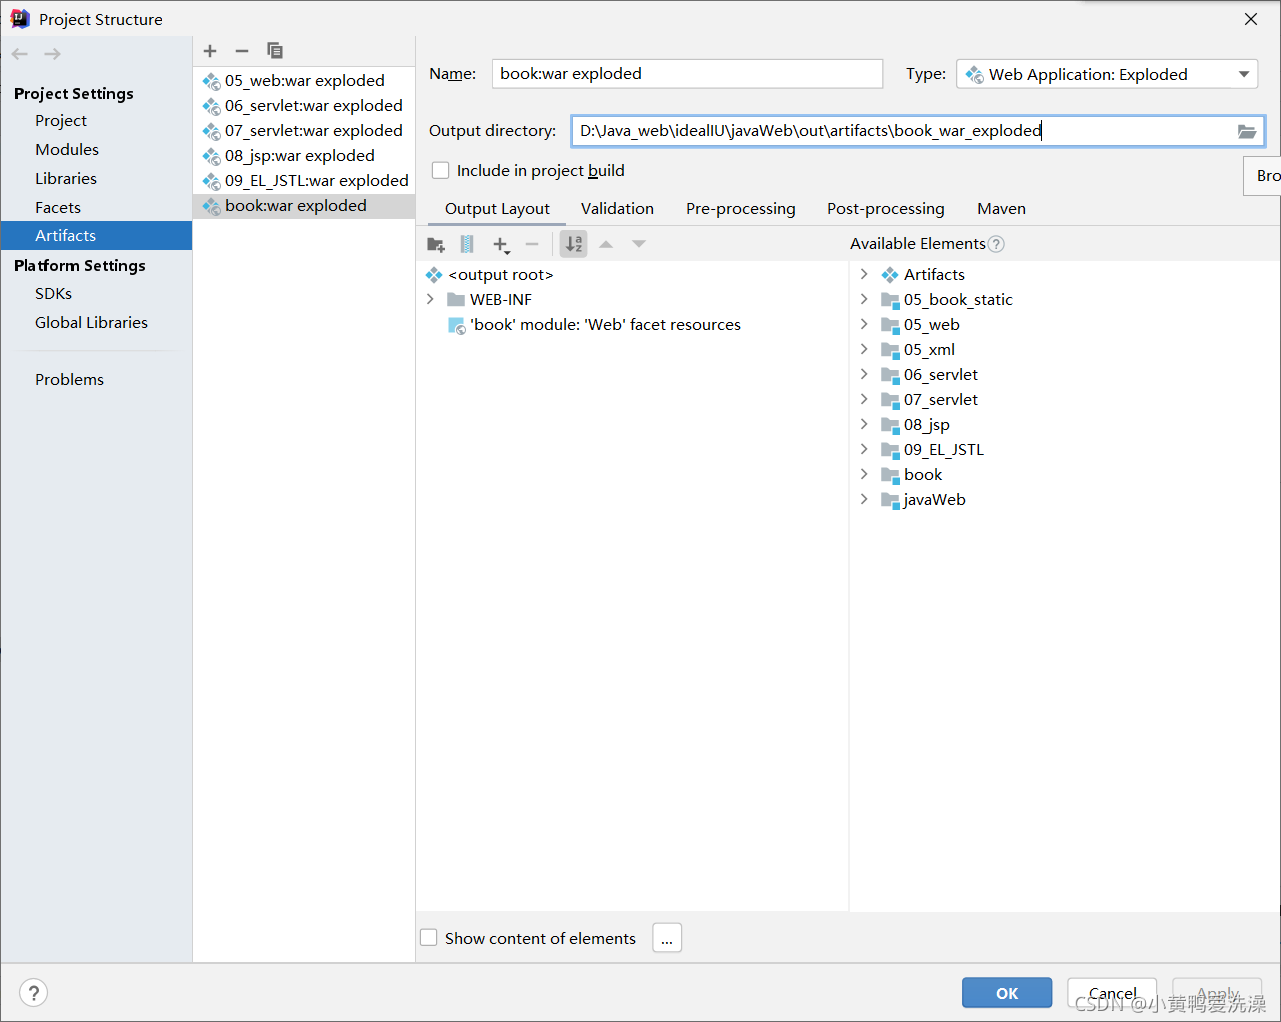
Task: Click the Create Archive icon in layout toolbar
Action: click(x=467, y=244)
